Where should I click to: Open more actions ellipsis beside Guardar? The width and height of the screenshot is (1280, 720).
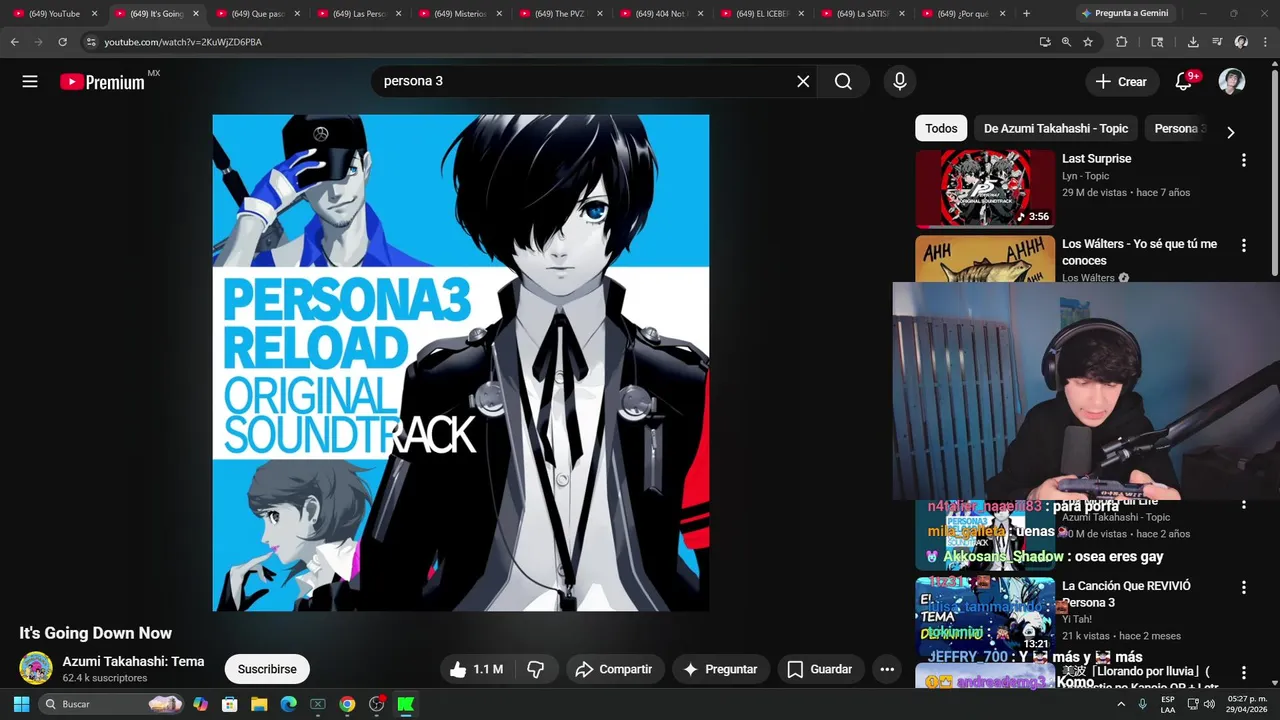(887, 669)
